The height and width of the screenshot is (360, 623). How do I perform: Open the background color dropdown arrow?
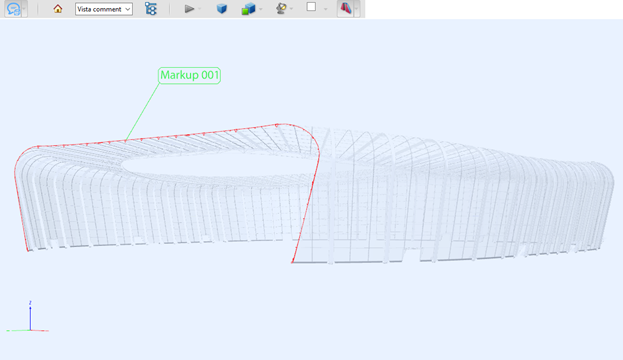(325, 9)
